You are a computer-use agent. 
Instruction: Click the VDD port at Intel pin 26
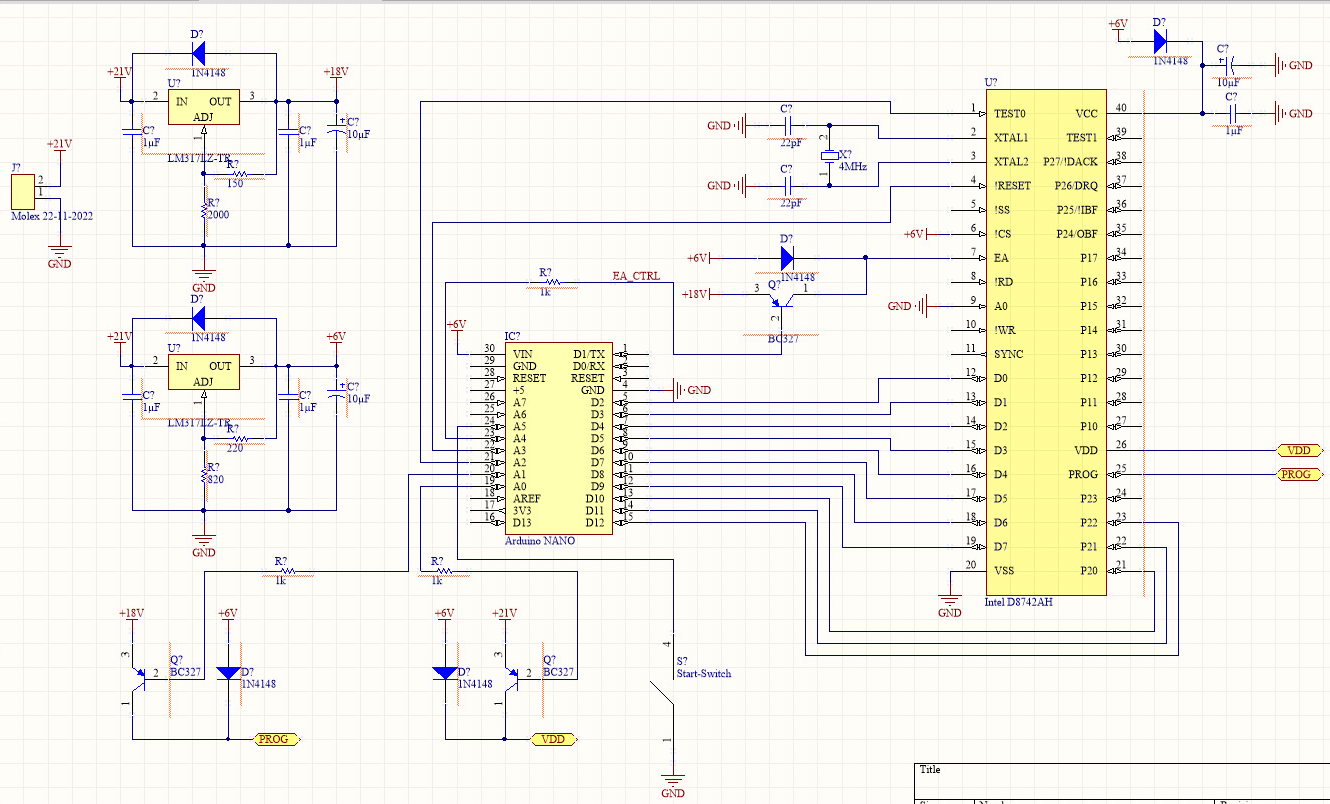[1300, 451]
